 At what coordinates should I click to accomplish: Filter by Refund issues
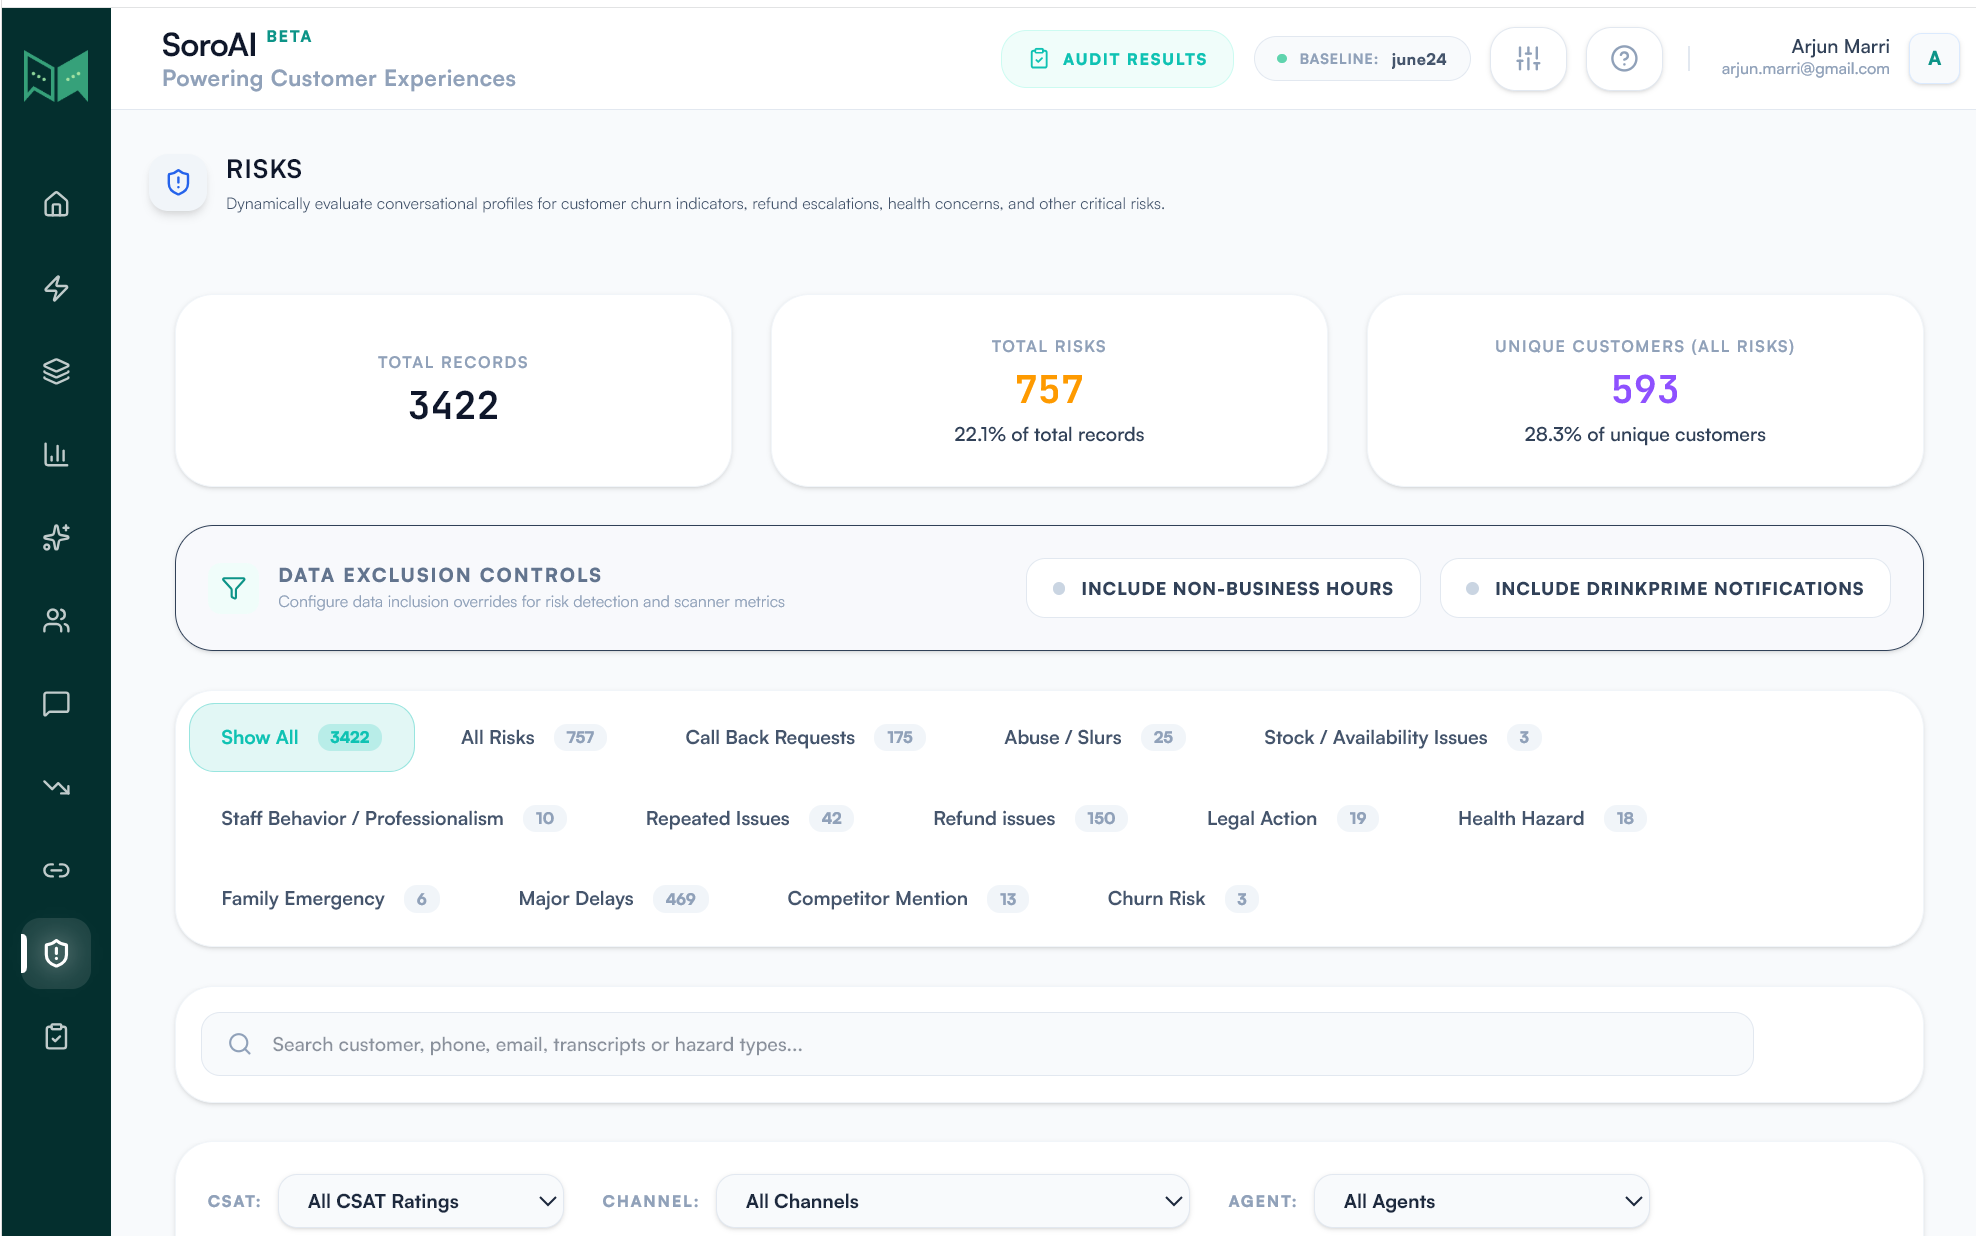(x=1030, y=818)
